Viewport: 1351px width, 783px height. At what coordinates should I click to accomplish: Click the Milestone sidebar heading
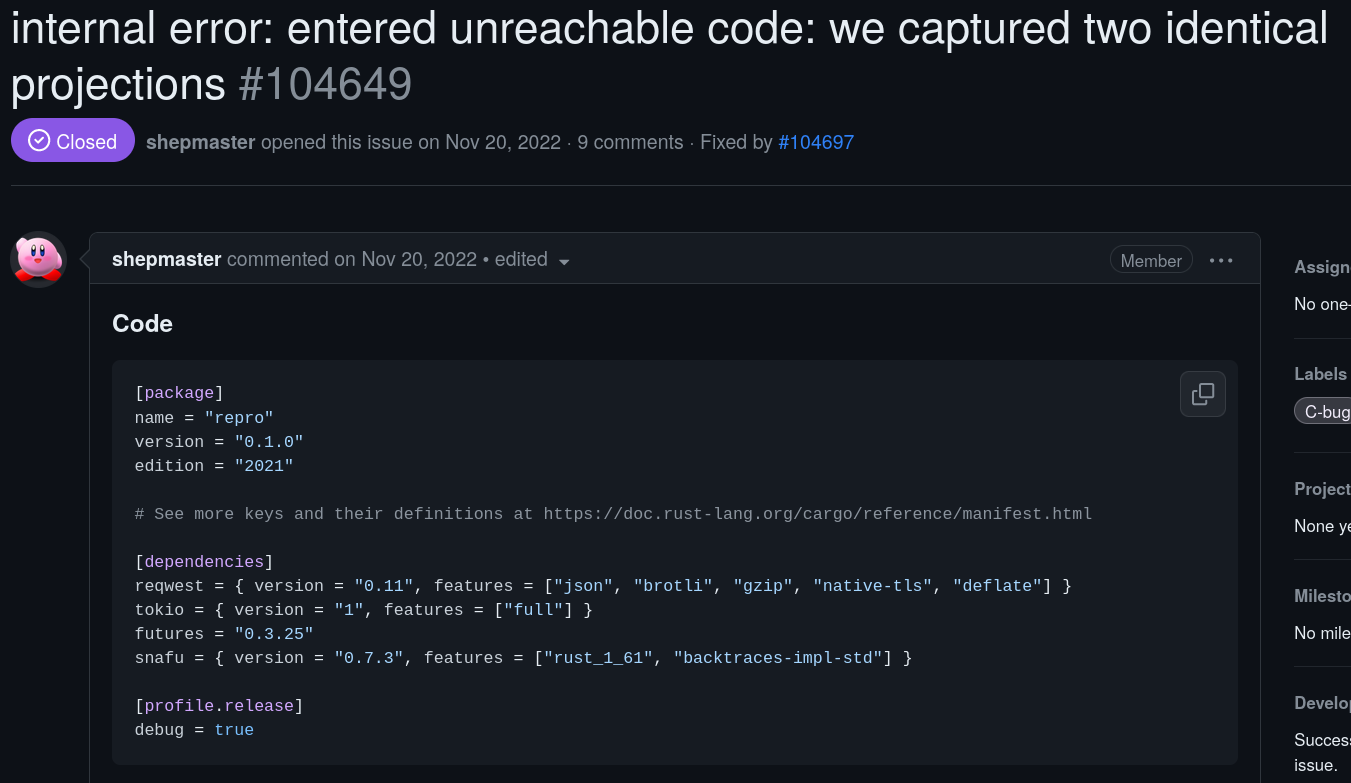pyautogui.click(x=1322, y=596)
